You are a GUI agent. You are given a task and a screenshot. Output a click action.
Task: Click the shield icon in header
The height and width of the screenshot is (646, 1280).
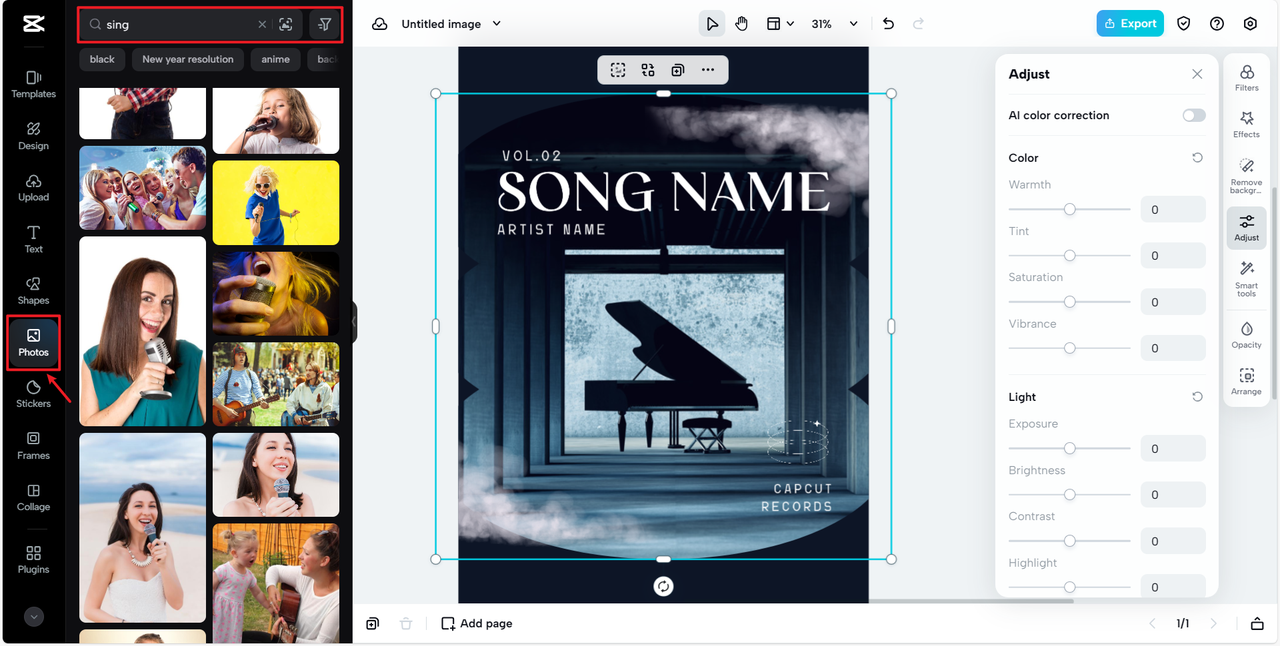pyautogui.click(x=1184, y=24)
